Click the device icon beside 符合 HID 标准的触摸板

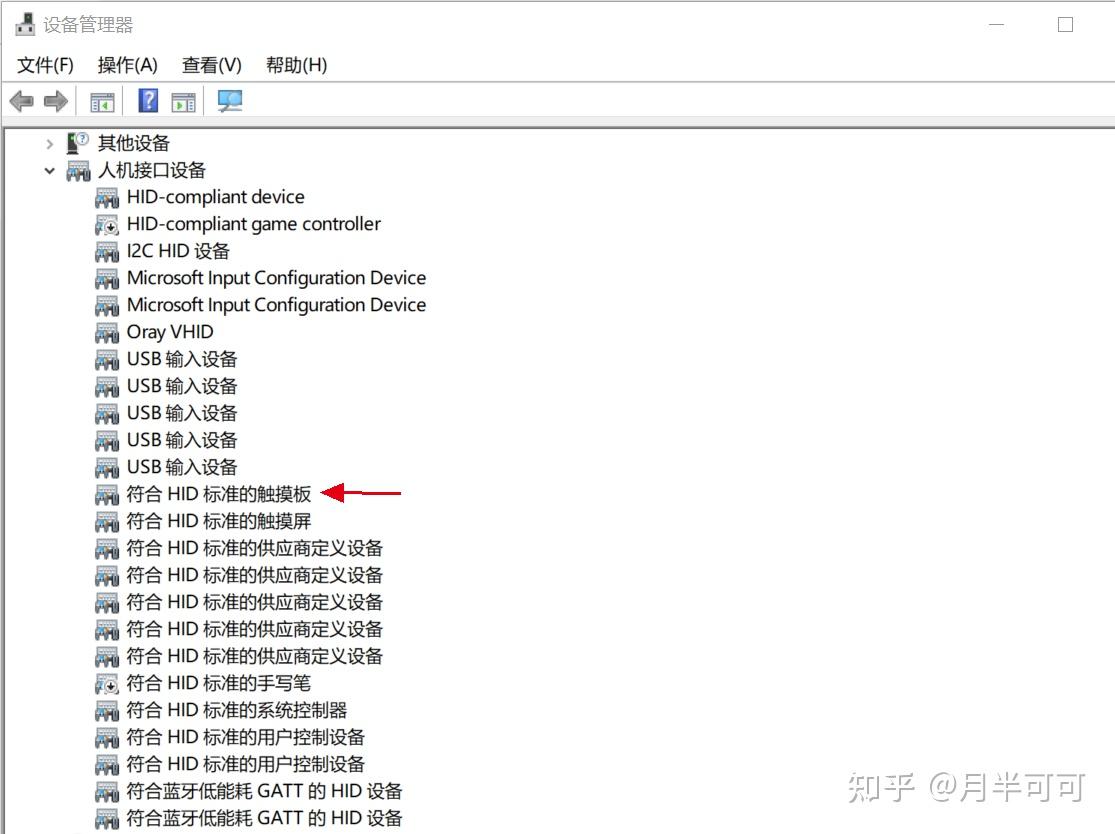tap(106, 493)
